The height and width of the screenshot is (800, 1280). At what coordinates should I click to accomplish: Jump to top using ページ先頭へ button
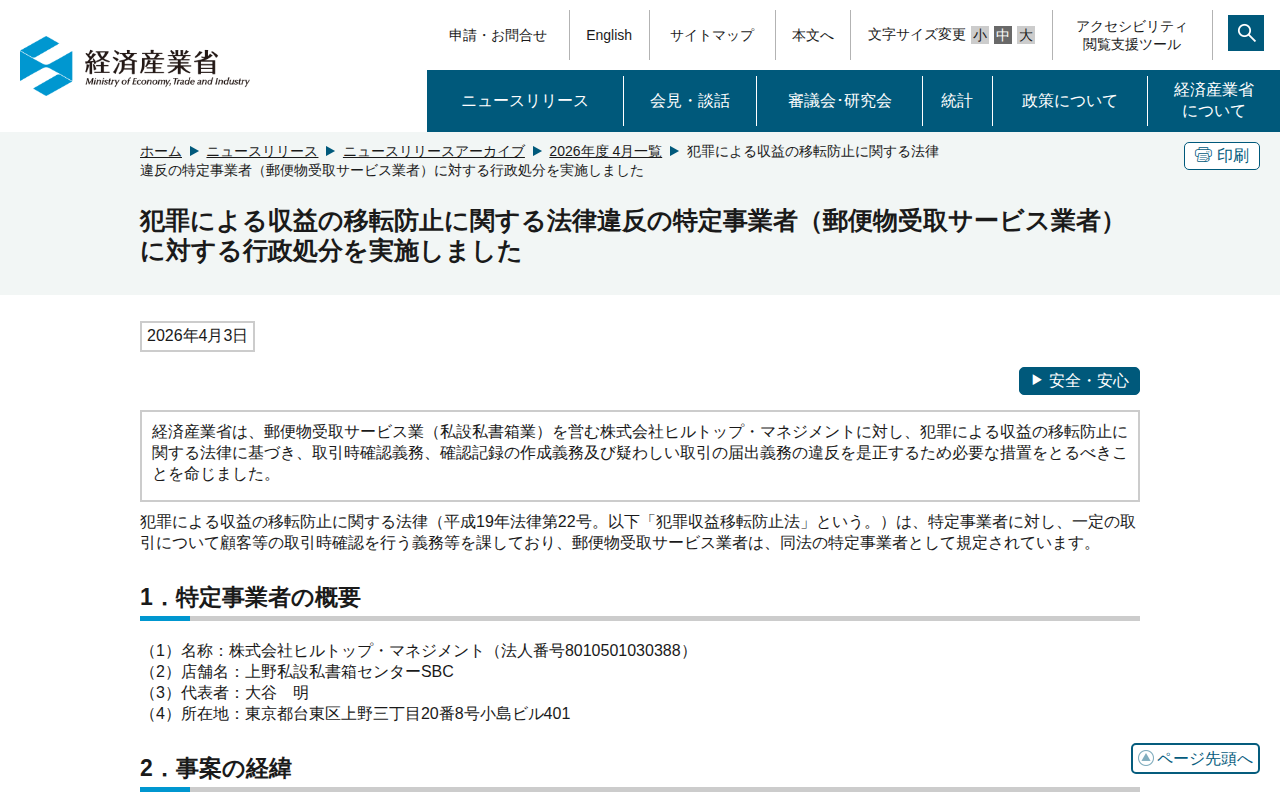click(x=1195, y=758)
